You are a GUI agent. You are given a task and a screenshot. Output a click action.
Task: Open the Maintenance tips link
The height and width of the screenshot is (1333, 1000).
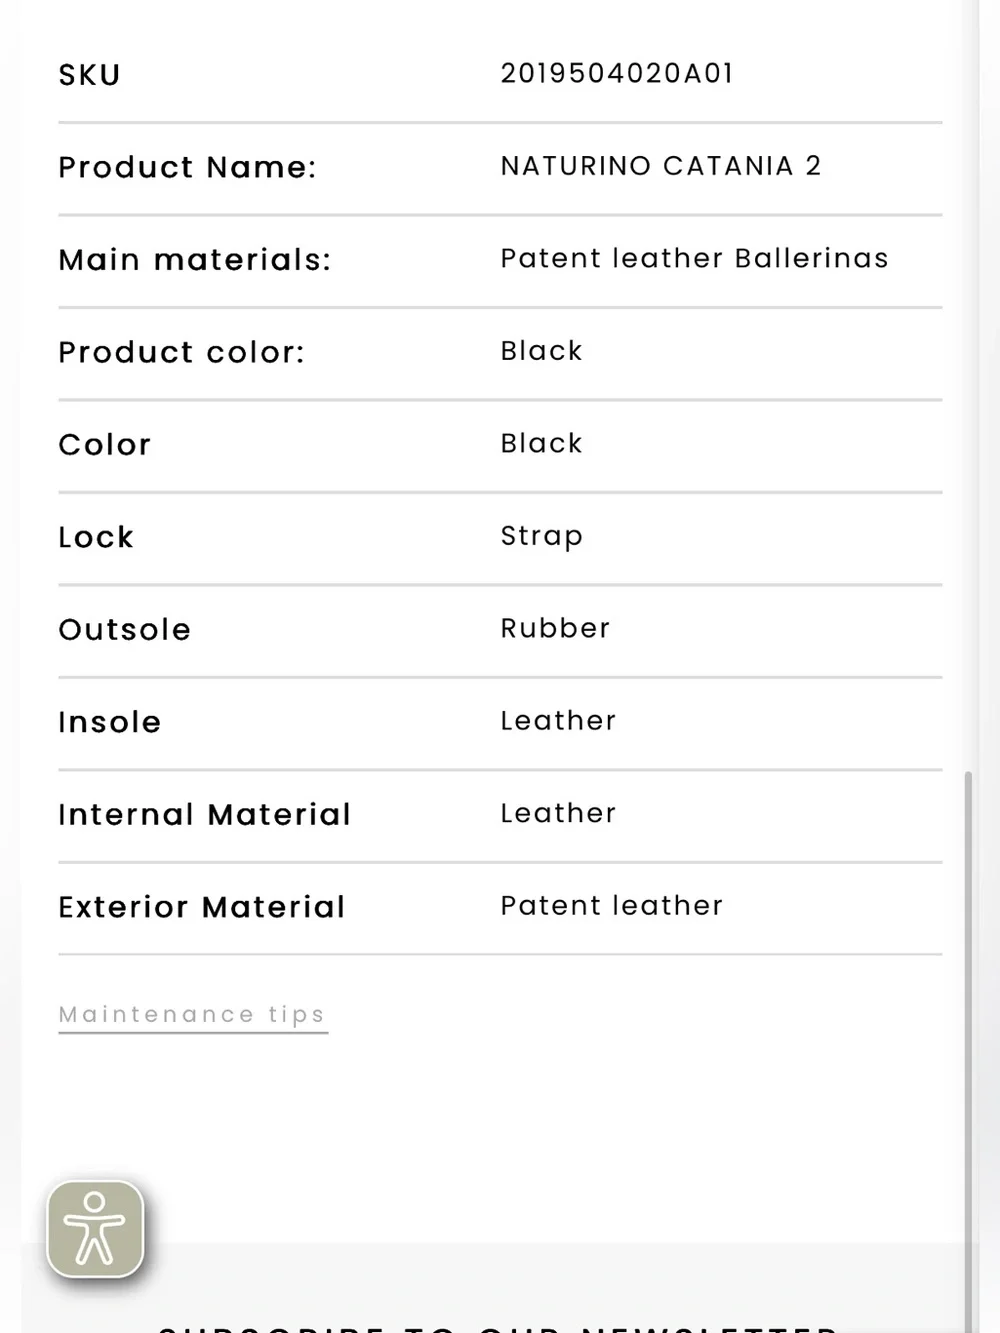(193, 1015)
